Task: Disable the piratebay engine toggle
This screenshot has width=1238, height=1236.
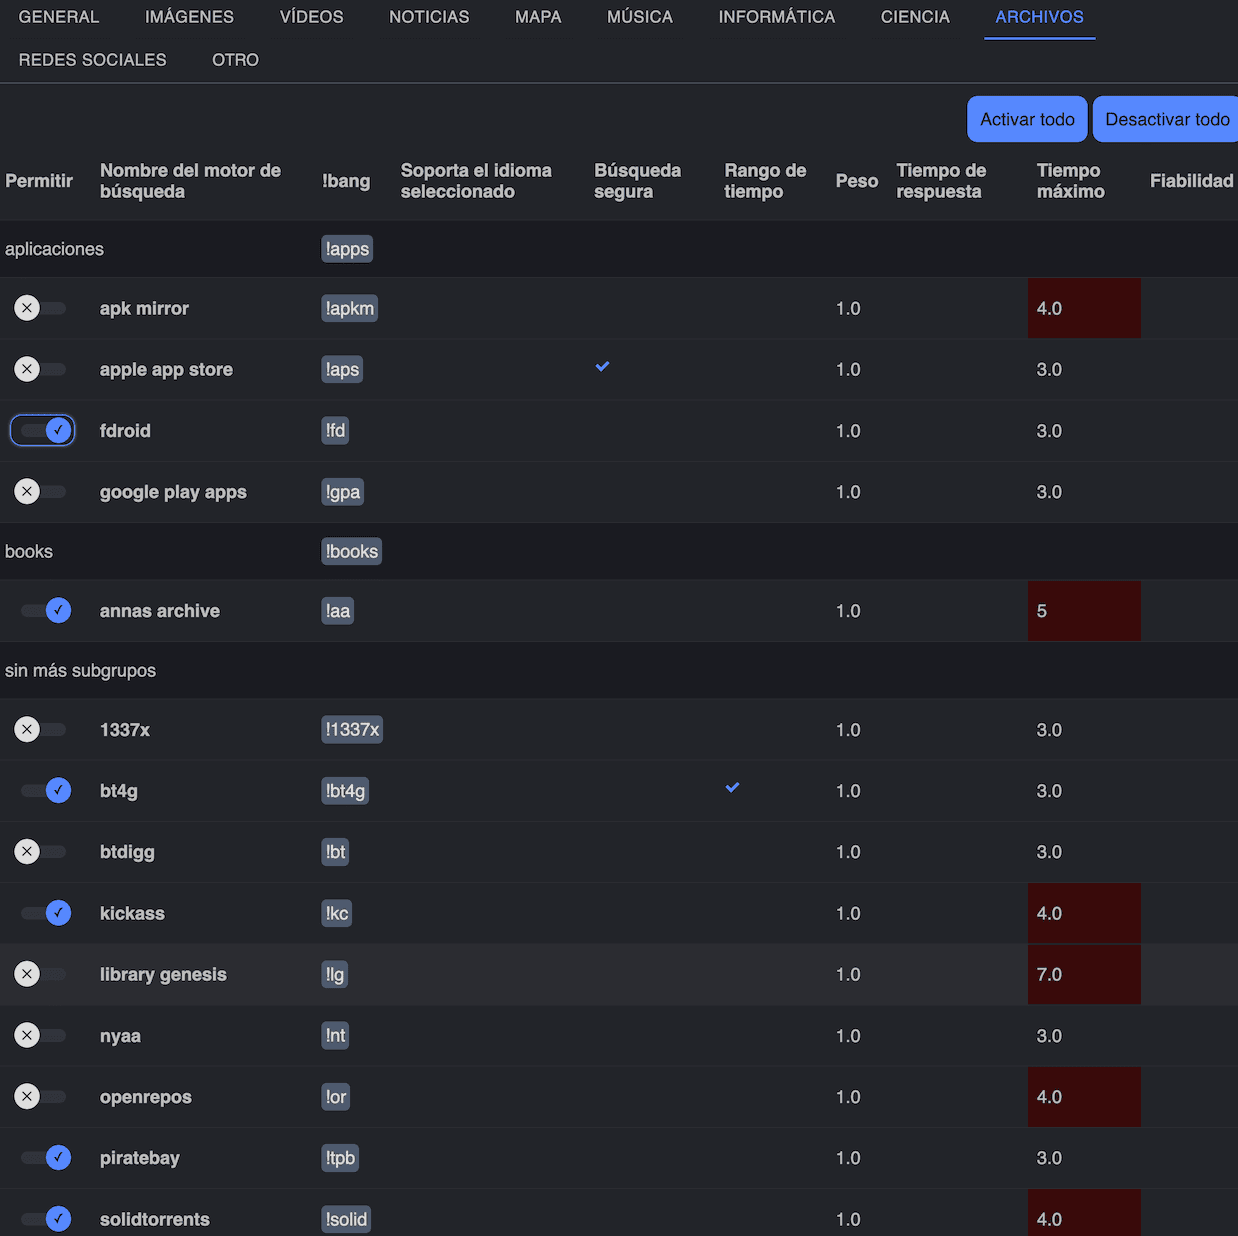Action: [x=46, y=1158]
